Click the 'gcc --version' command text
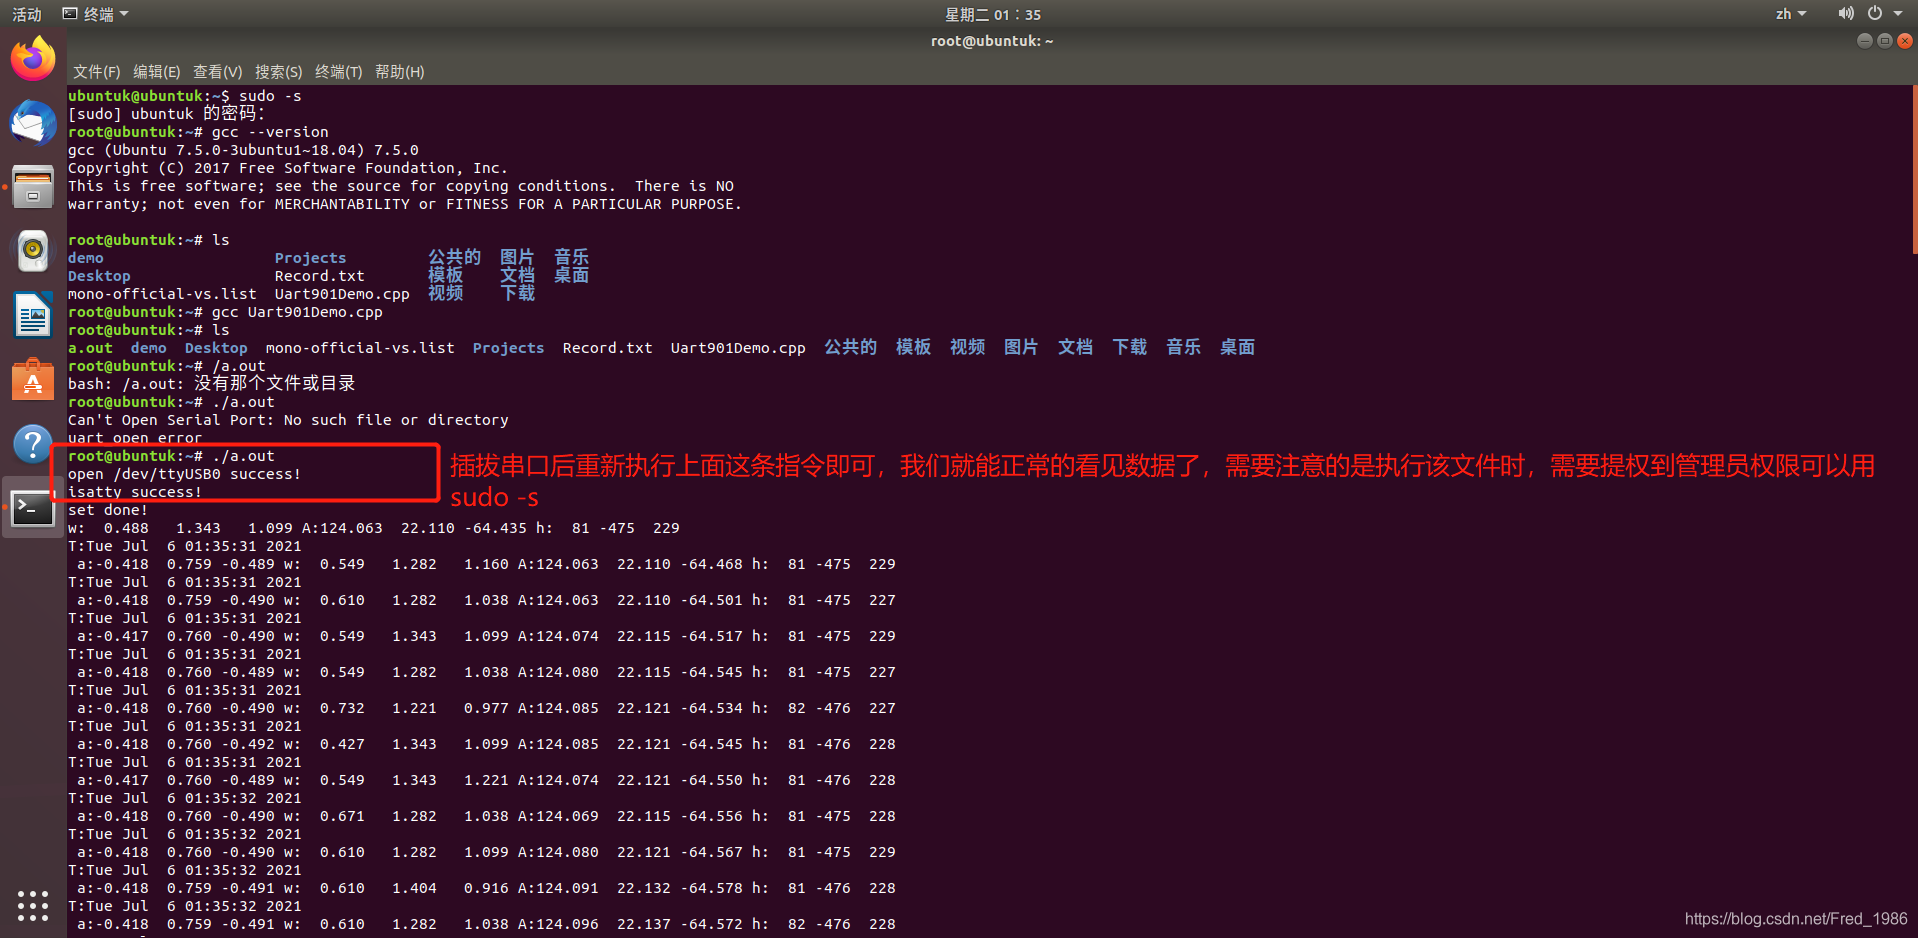This screenshot has width=1918, height=938. click(x=270, y=132)
